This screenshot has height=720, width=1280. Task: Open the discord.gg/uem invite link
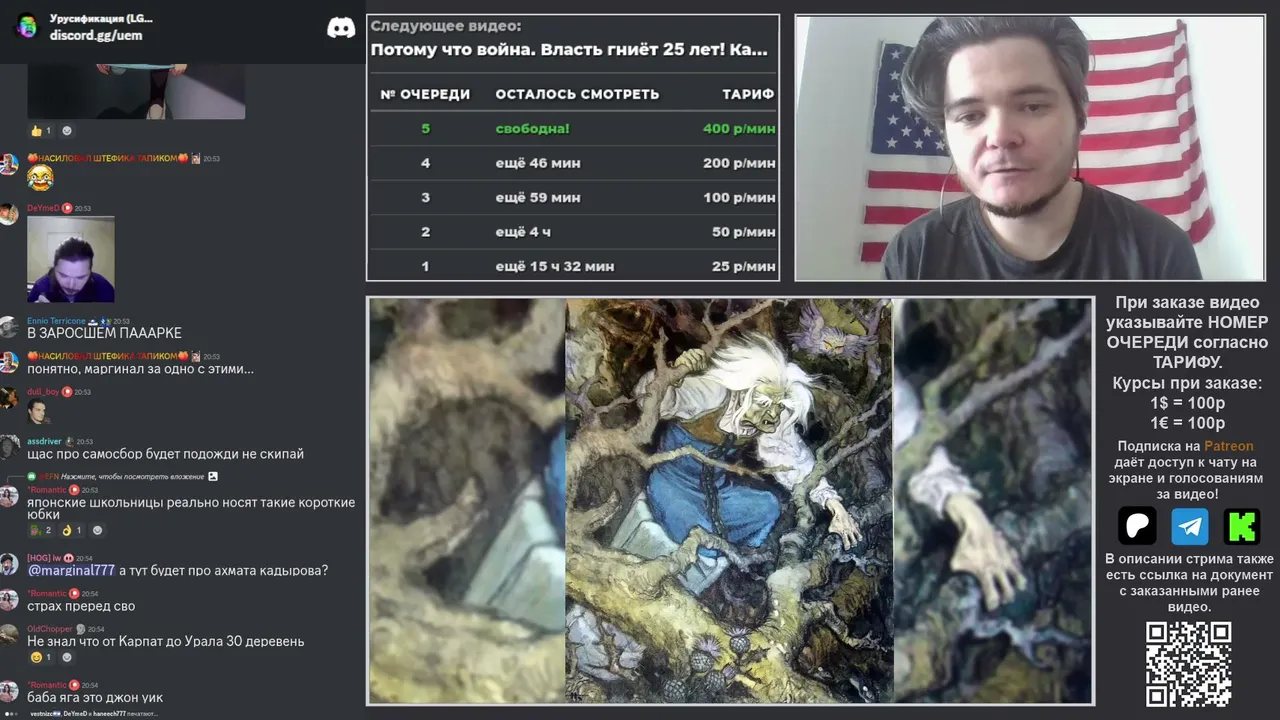96,36
